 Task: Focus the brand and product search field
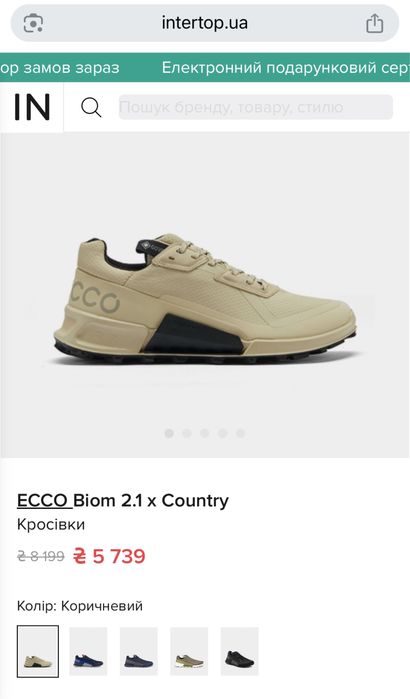coord(255,107)
